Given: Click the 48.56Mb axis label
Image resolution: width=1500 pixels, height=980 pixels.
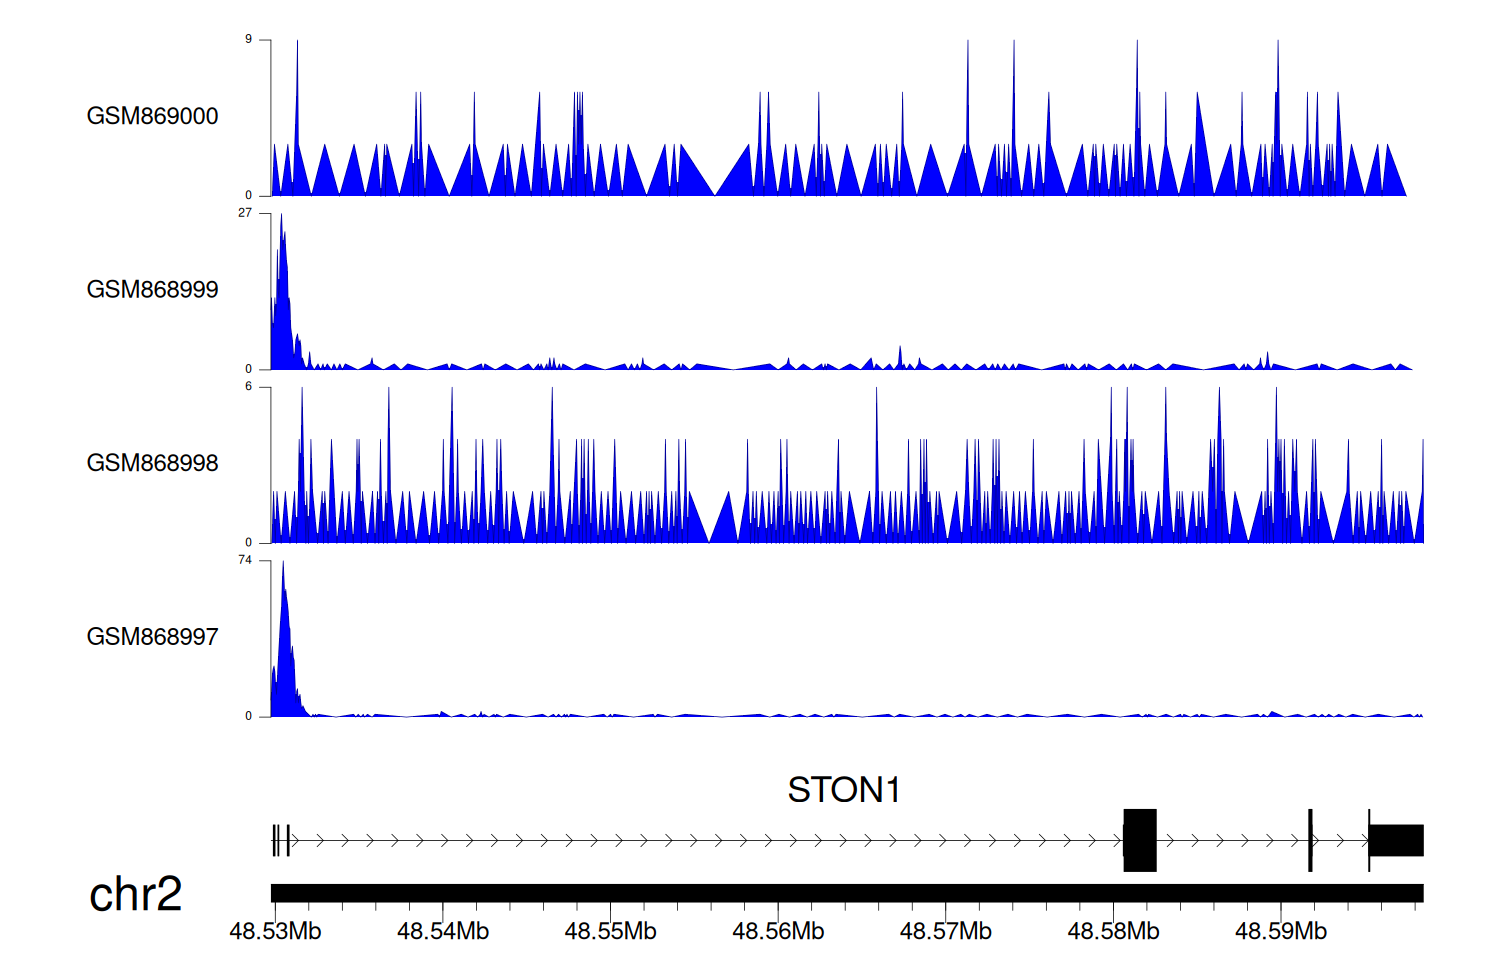Looking at the screenshot, I should click(x=778, y=931).
